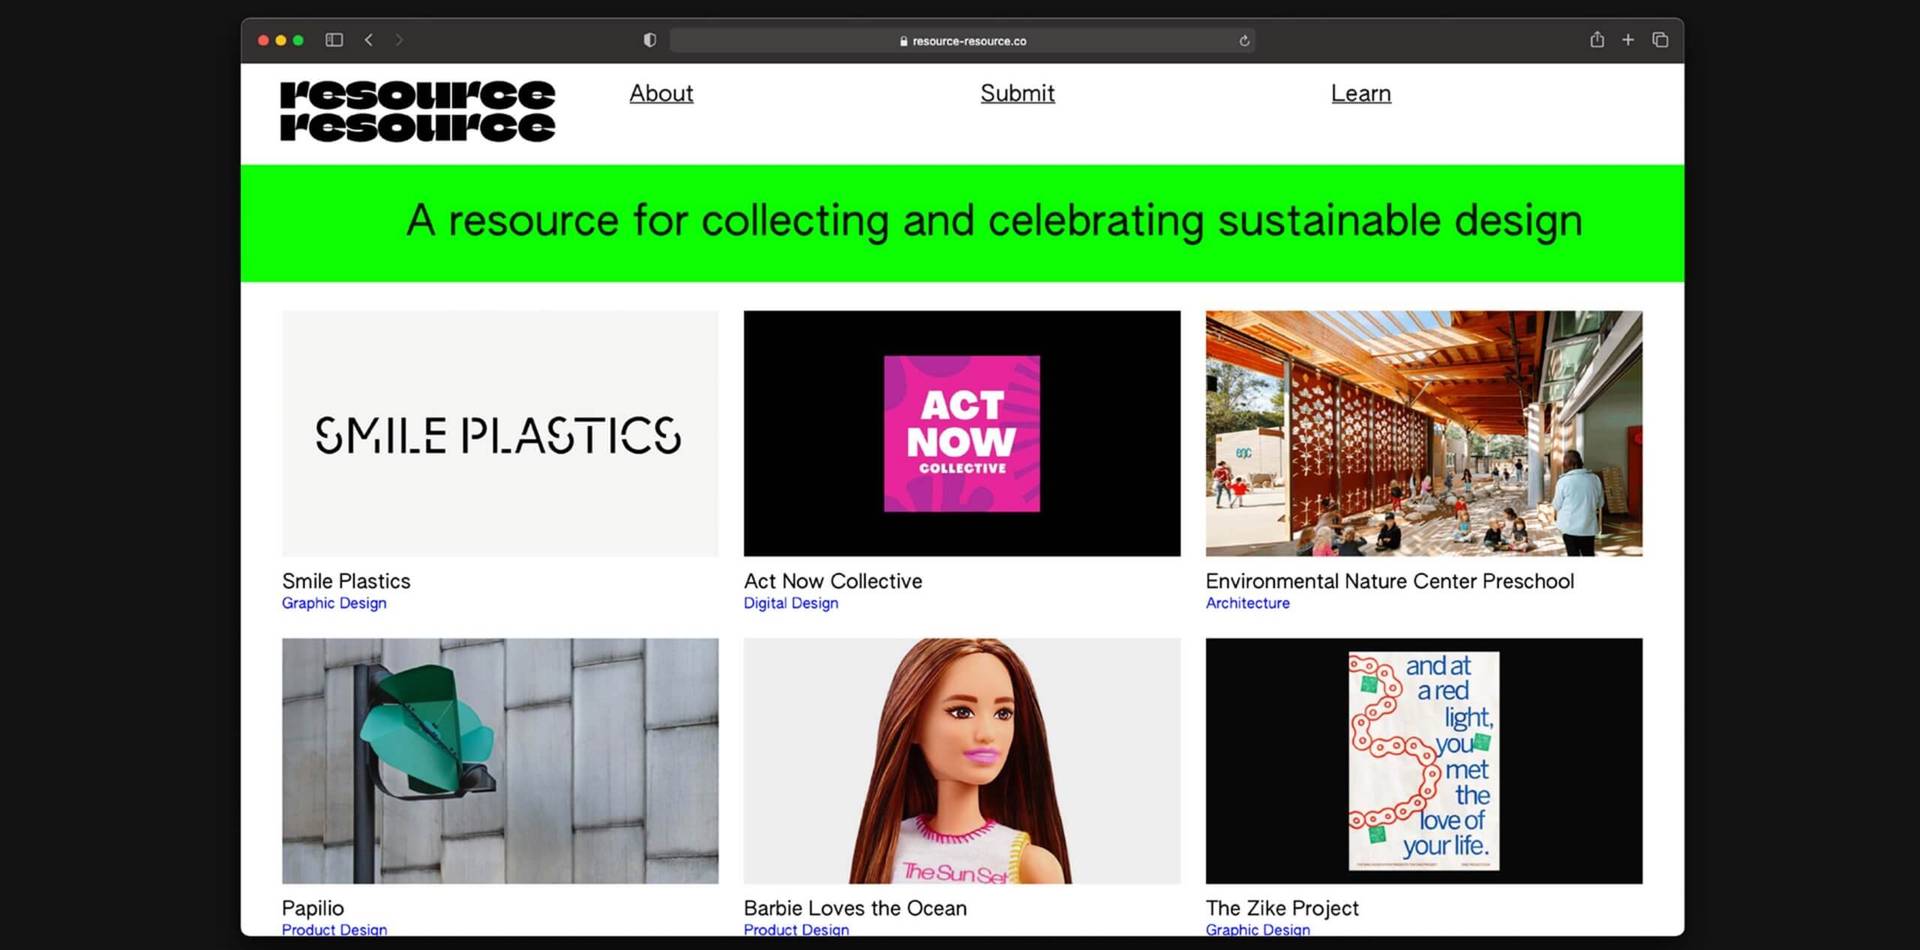Open the Papilio street lamp photo
Screen dimensions: 1920x950
pyautogui.click(x=500, y=761)
